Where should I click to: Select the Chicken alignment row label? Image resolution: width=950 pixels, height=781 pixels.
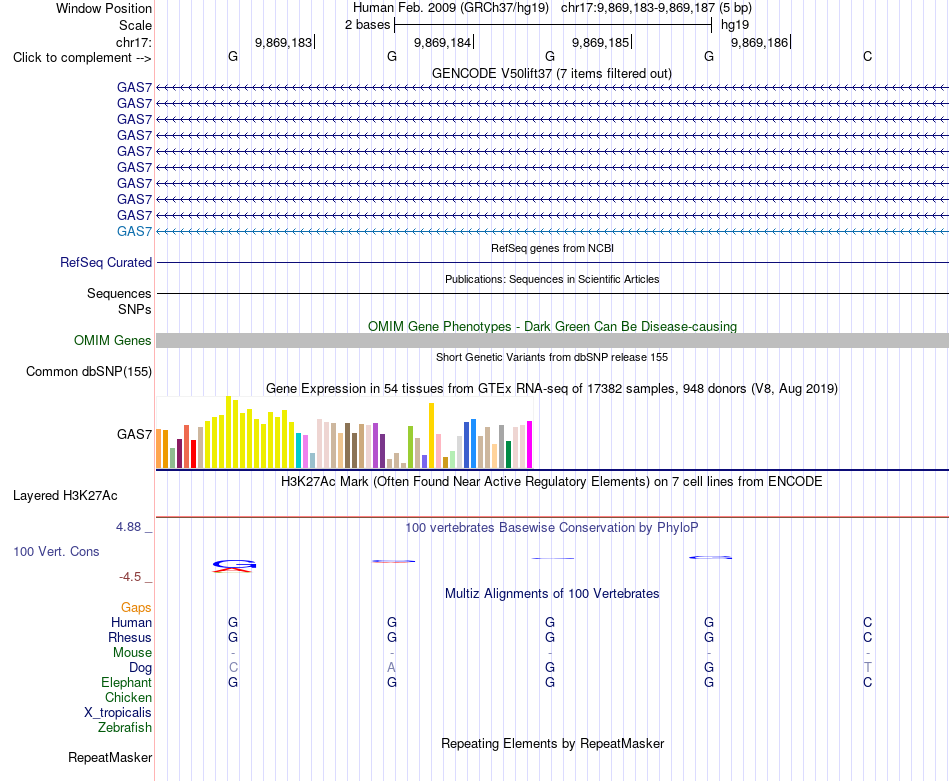[128, 697]
